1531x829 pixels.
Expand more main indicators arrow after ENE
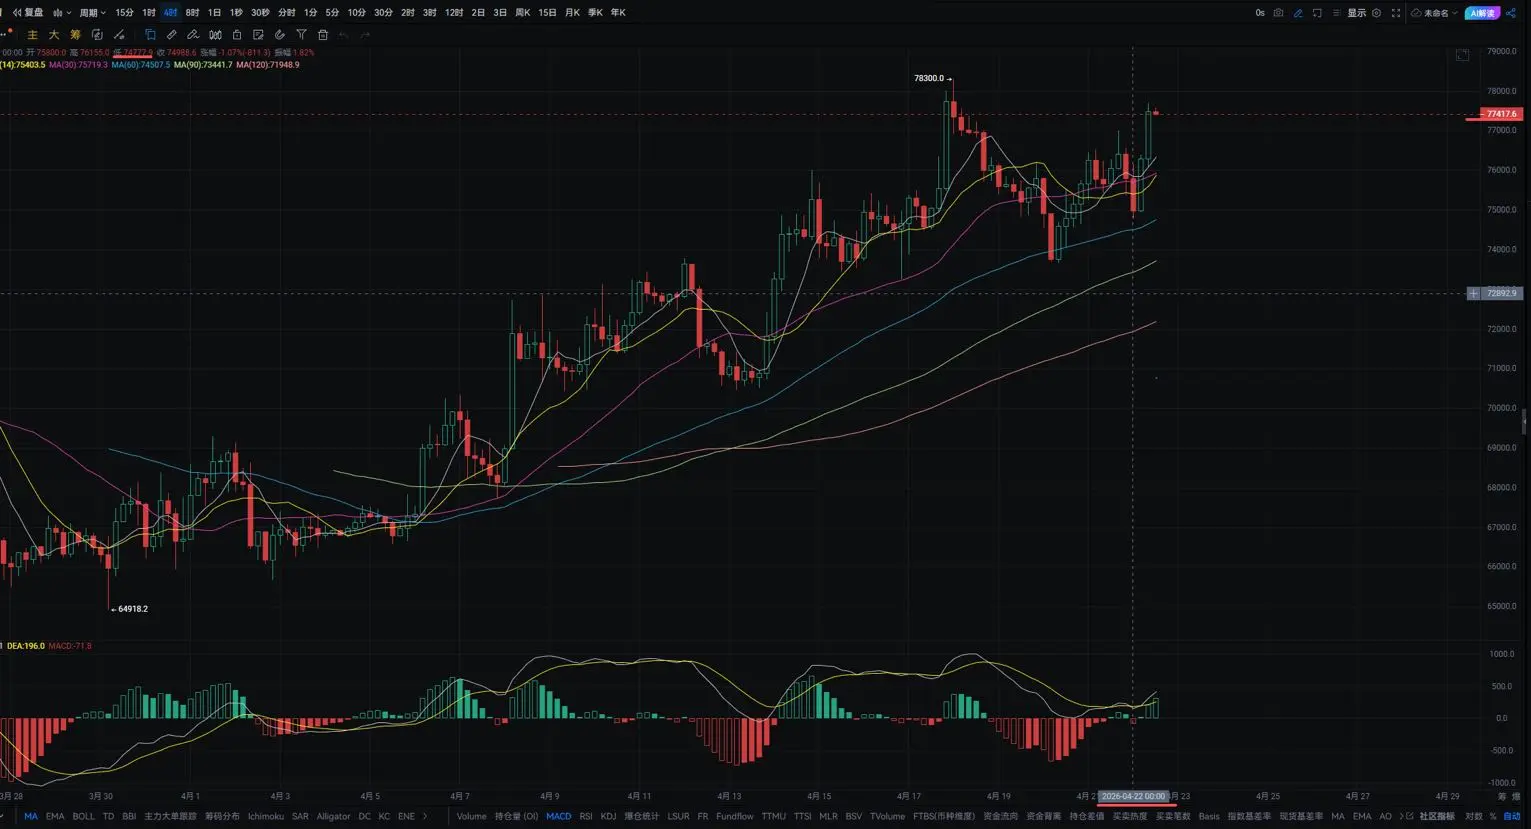pyautogui.click(x=425, y=816)
